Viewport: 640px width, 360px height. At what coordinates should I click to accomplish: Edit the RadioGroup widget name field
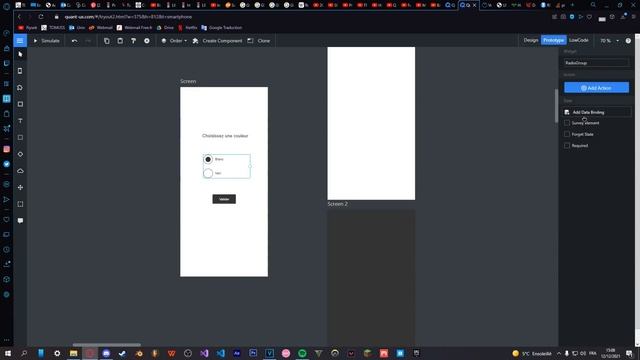[596, 63]
